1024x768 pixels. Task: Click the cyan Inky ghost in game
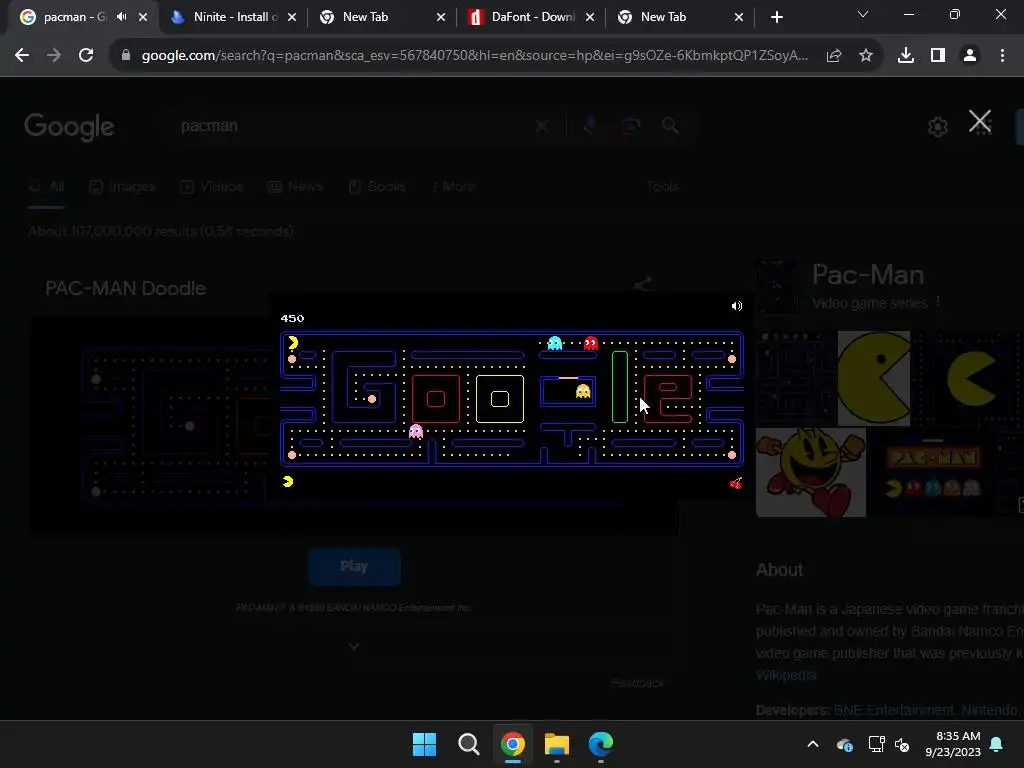554,342
